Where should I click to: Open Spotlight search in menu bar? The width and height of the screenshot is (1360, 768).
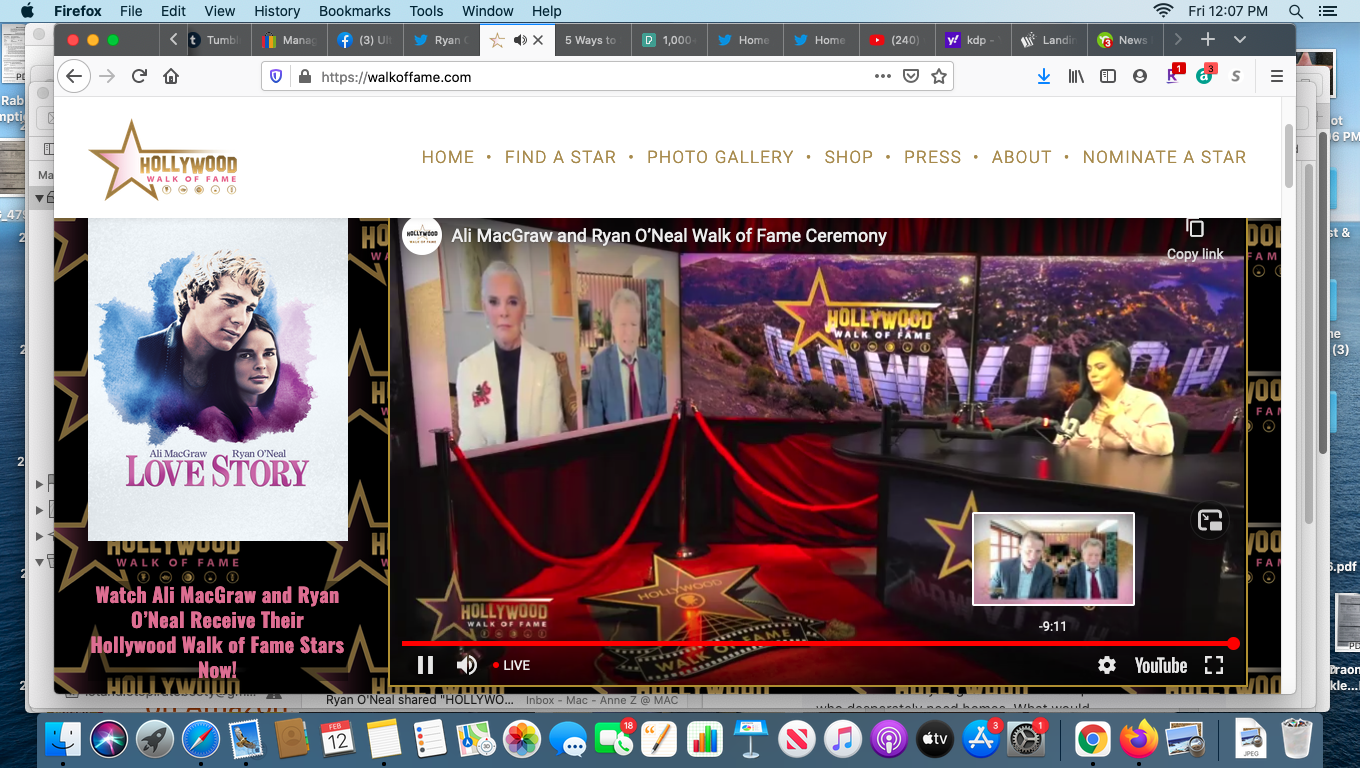click(1296, 11)
